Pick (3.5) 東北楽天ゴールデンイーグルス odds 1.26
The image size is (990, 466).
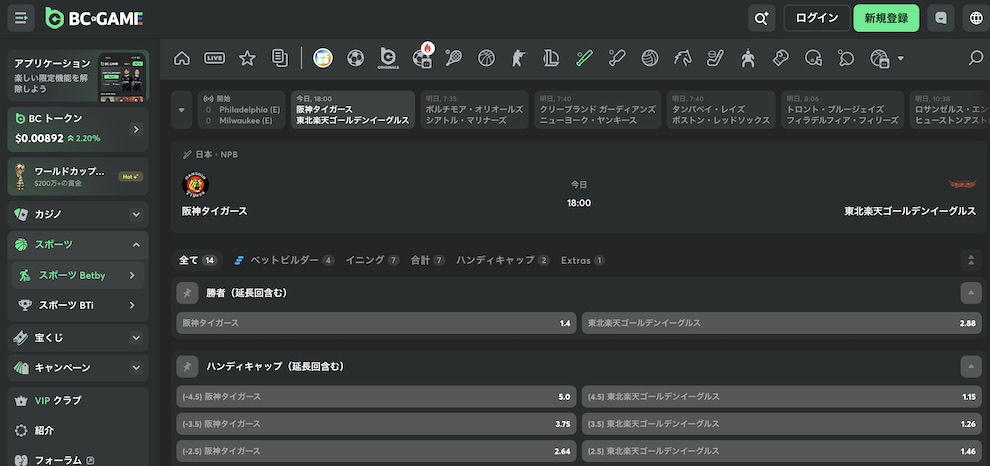(782, 424)
